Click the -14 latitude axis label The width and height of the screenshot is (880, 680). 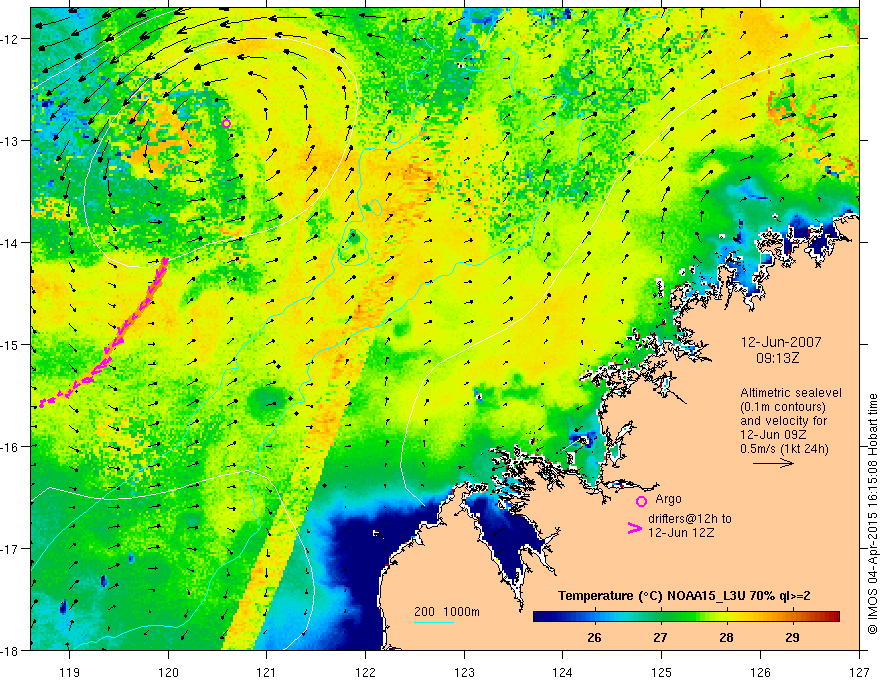click(x=11, y=243)
